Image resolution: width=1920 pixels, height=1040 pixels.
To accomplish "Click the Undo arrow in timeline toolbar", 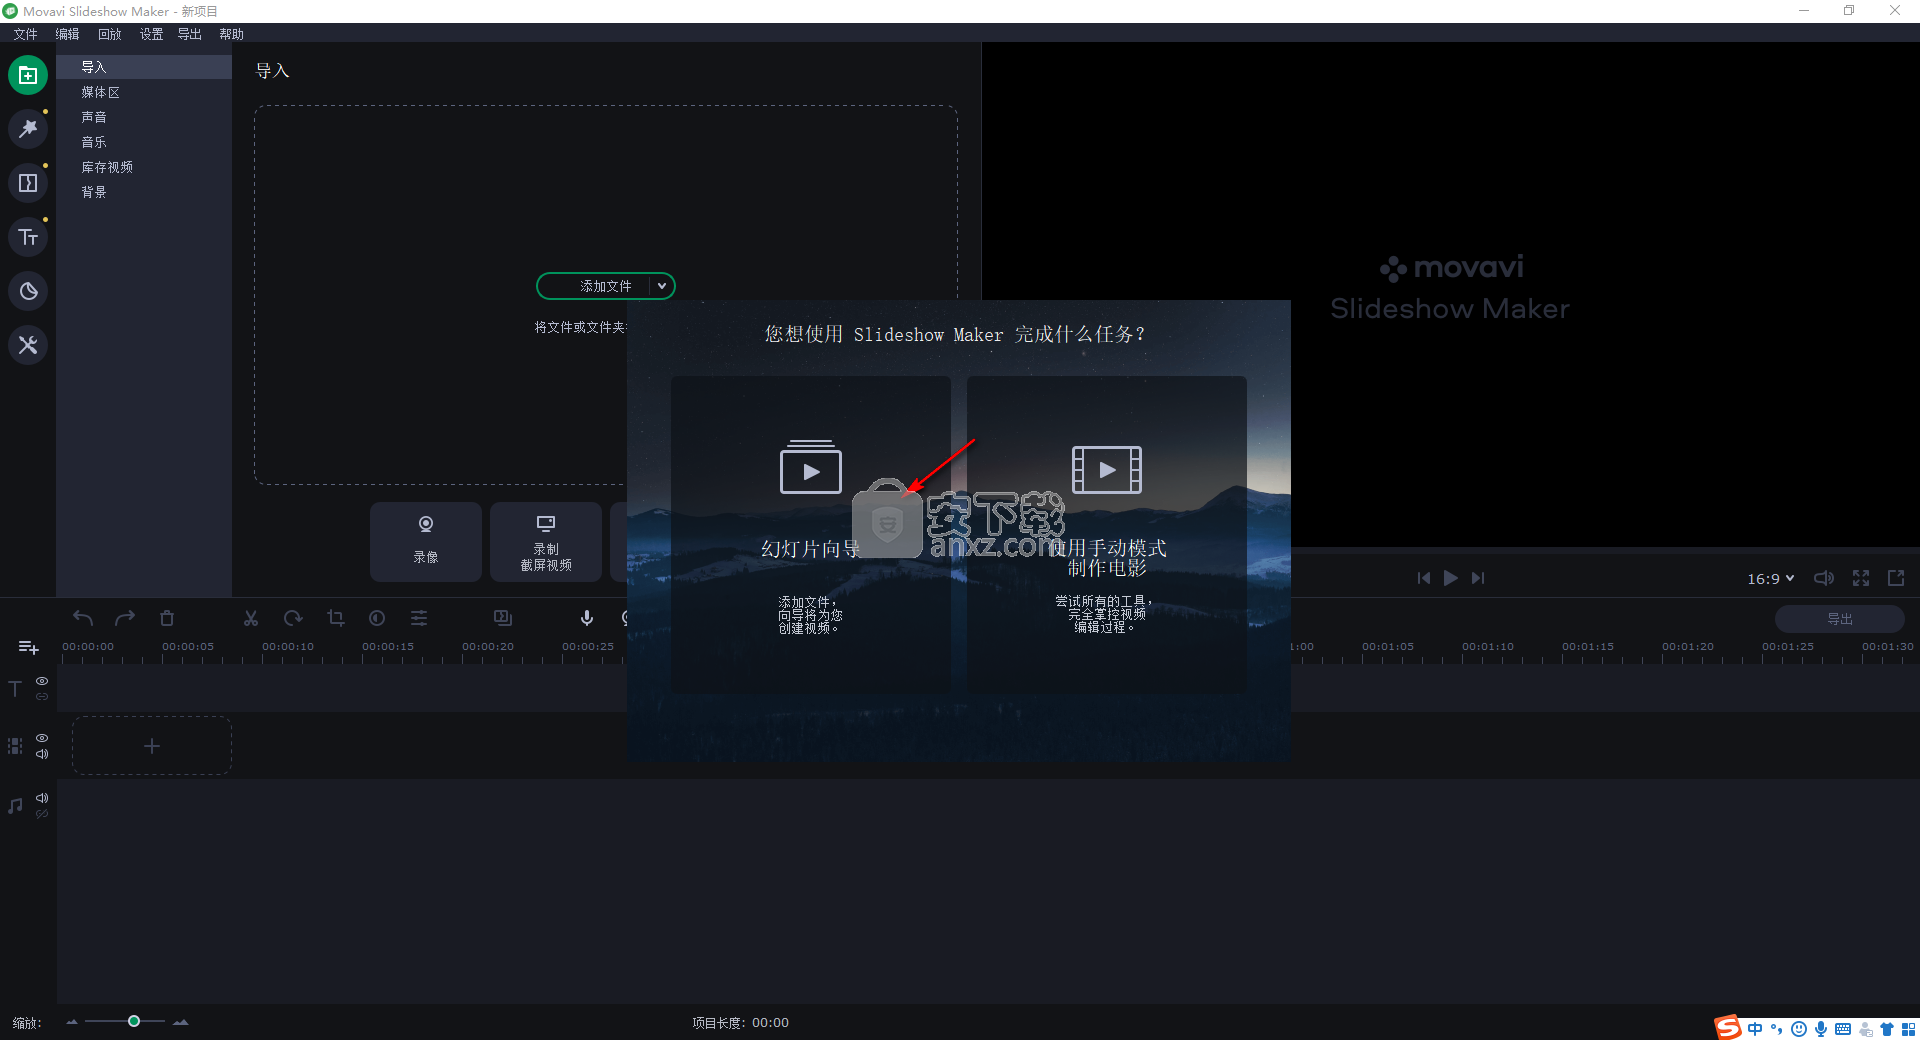I will click(x=83, y=618).
